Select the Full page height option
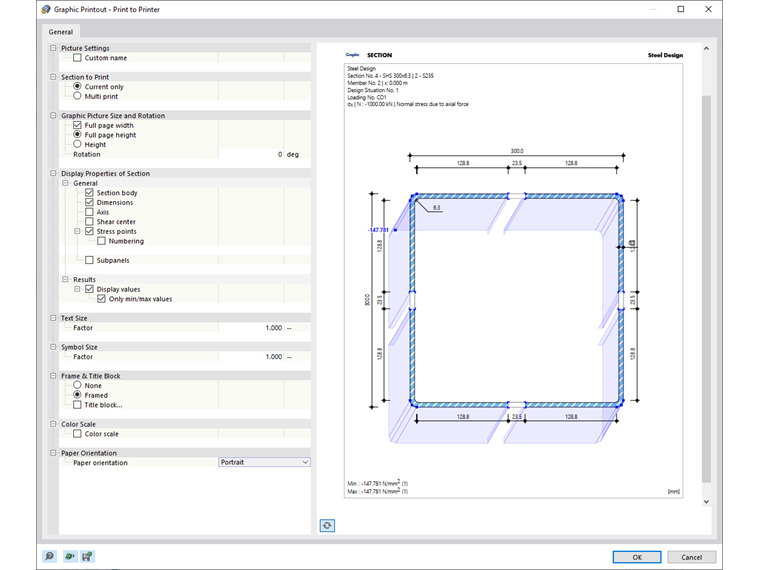The height and width of the screenshot is (570, 760). click(77, 134)
